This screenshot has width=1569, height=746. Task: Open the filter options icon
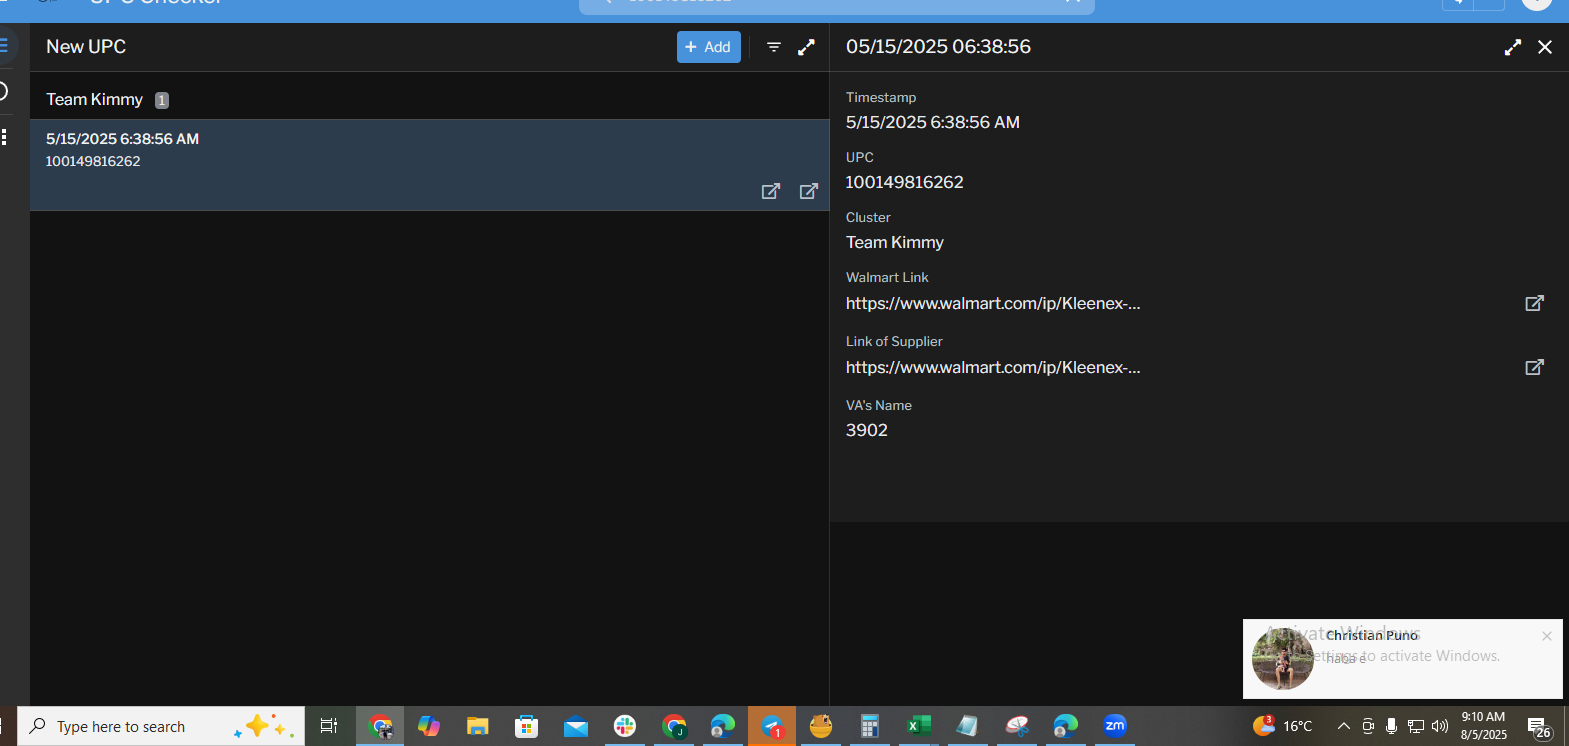[773, 47]
